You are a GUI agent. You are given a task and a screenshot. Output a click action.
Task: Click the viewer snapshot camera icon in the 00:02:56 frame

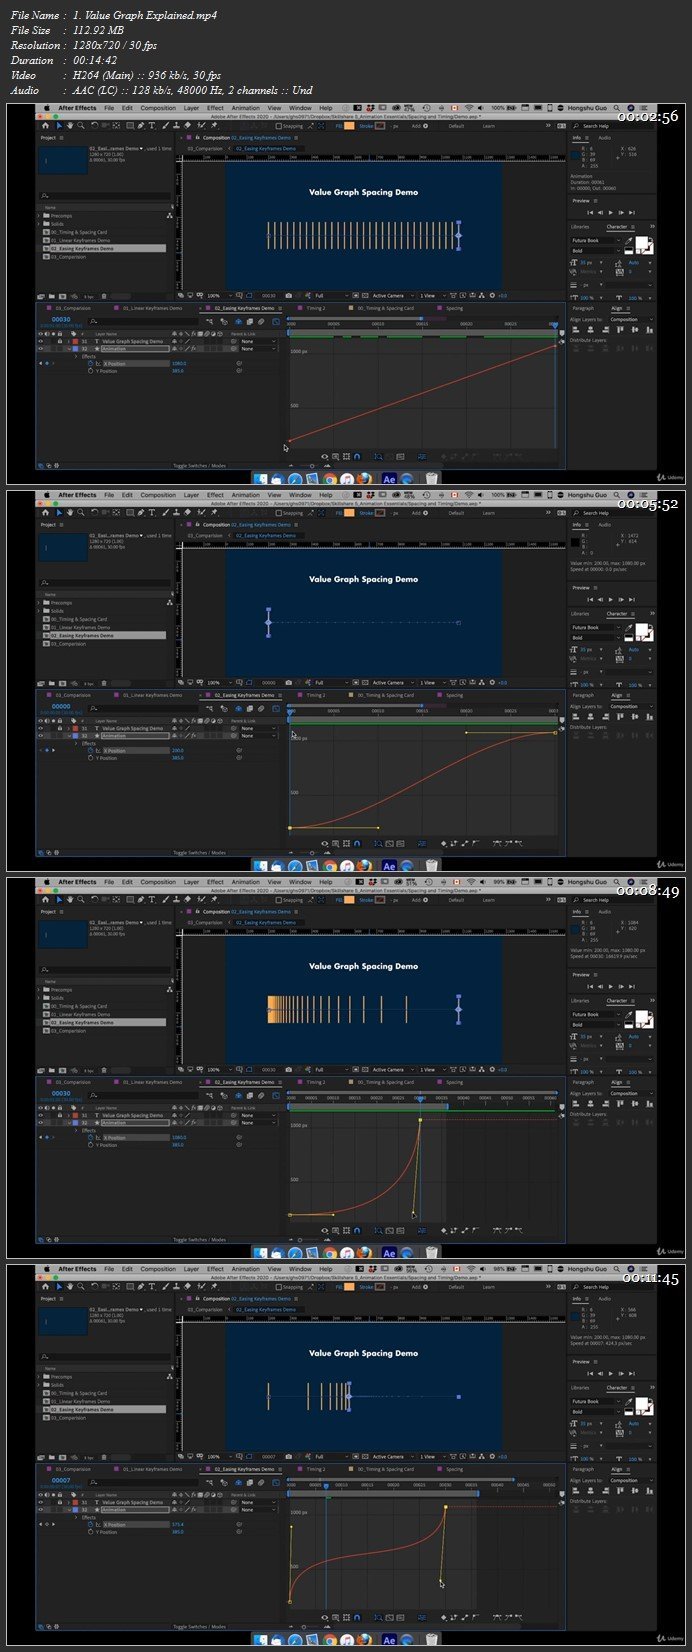289,296
